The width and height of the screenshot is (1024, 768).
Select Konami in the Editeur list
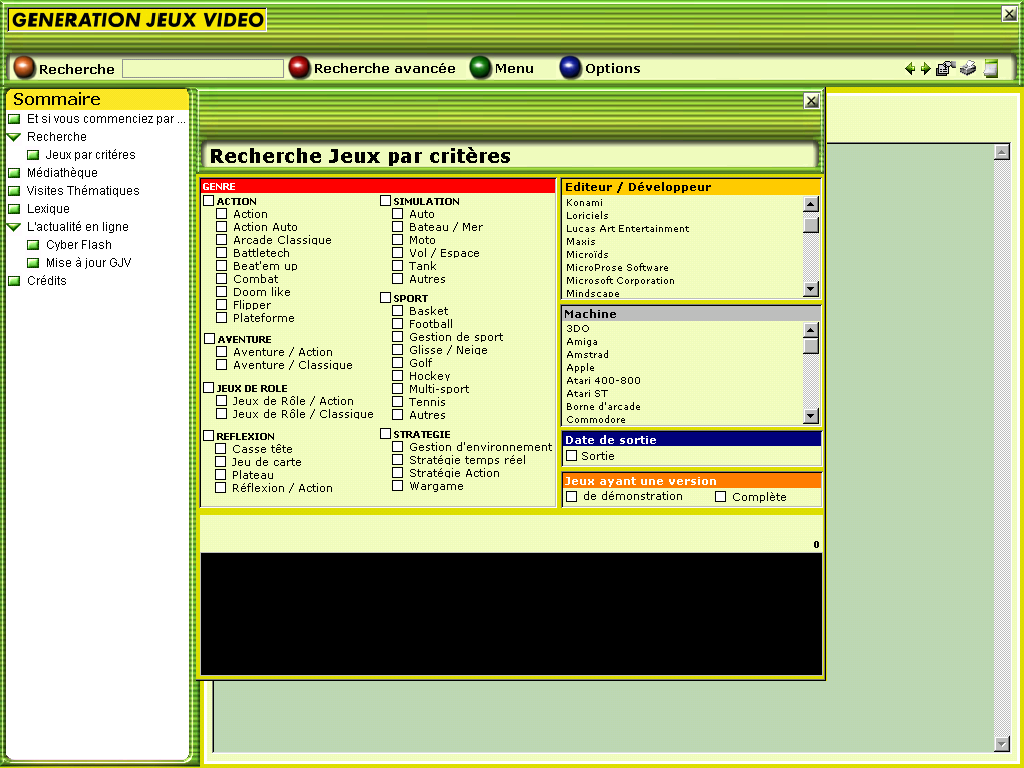tap(582, 203)
